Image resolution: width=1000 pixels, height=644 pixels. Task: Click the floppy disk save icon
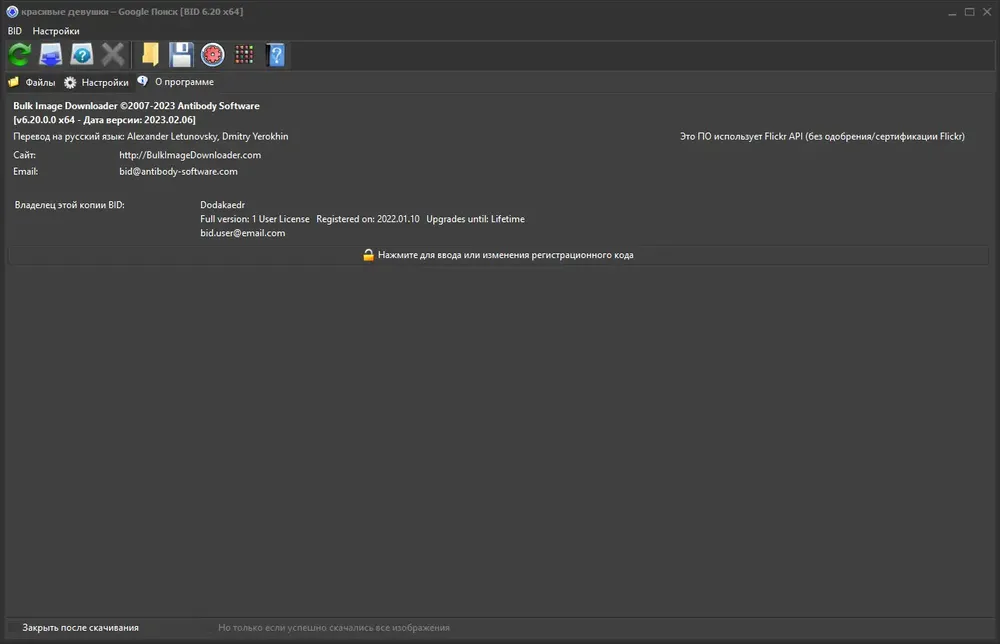181,55
